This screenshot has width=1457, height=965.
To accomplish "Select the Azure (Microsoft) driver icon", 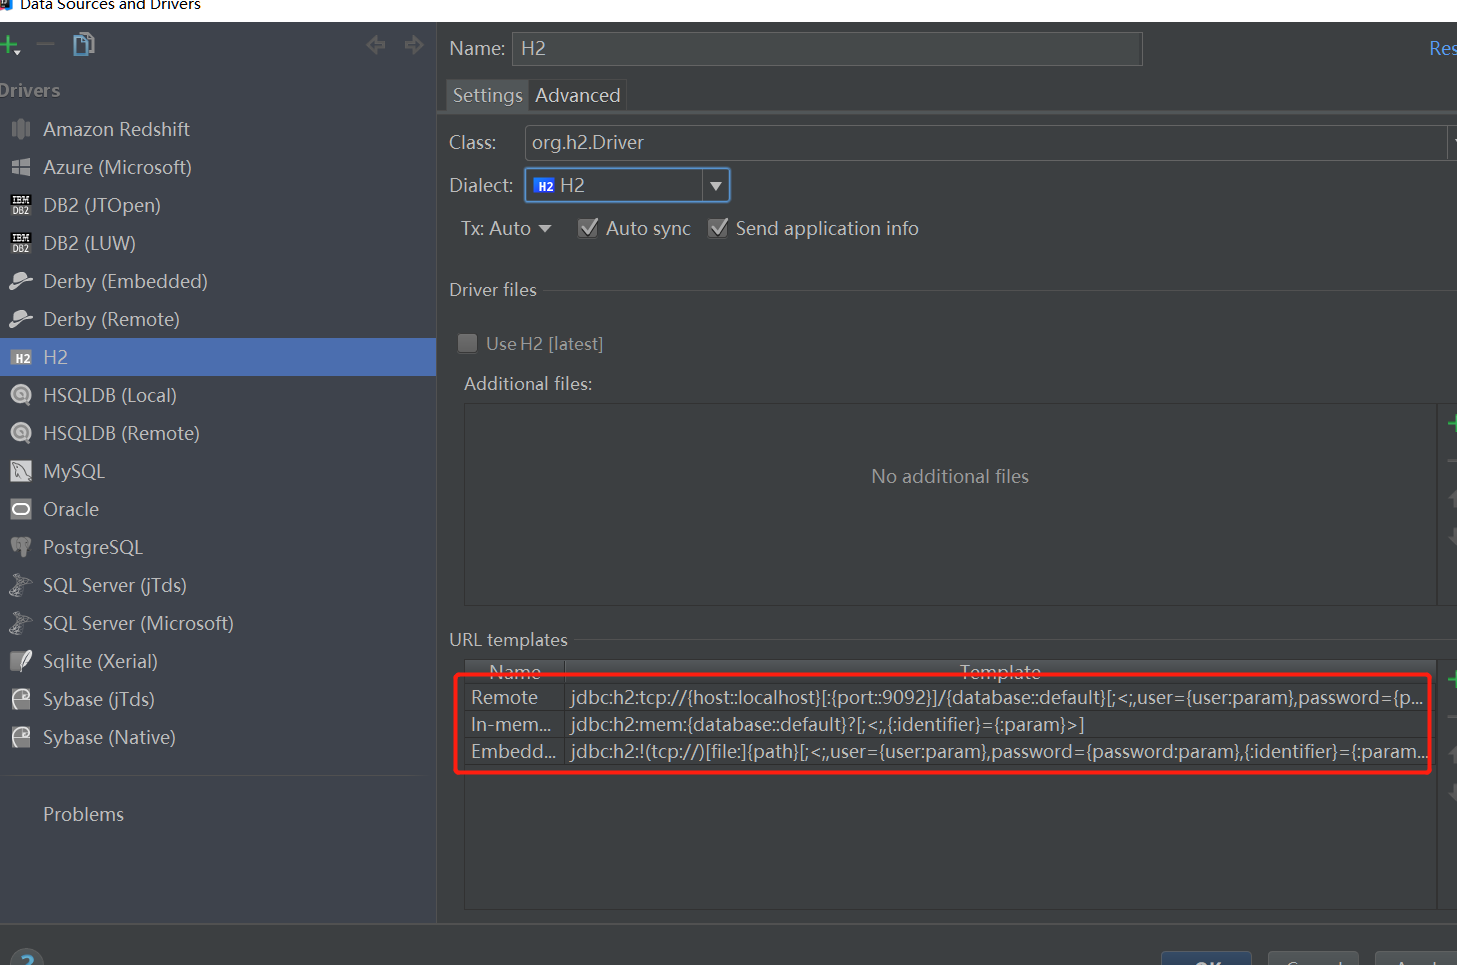I will click(21, 167).
